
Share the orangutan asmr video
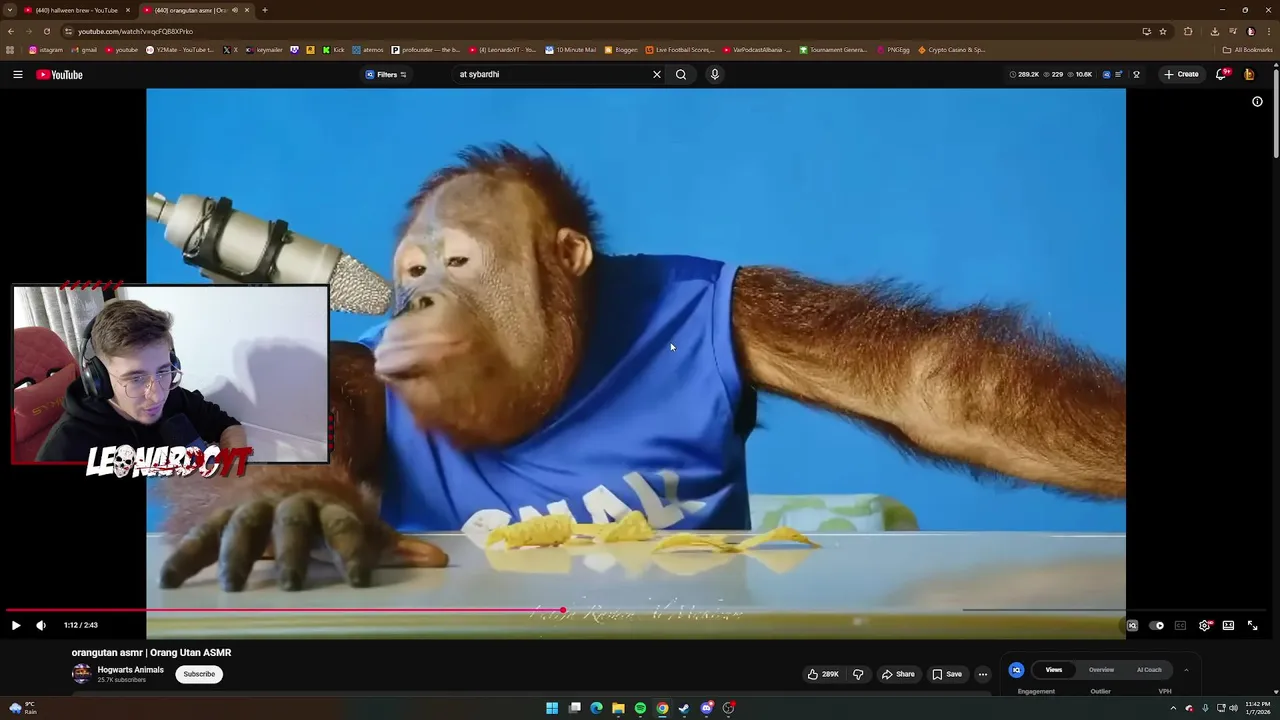coord(898,674)
